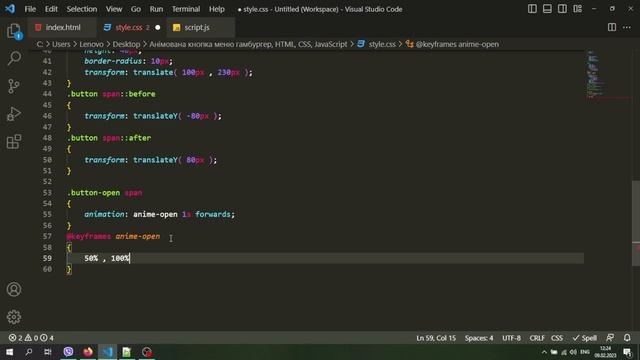Open Notepad++ from the taskbar
Viewport: 640px width, 360px height.
click(127, 352)
